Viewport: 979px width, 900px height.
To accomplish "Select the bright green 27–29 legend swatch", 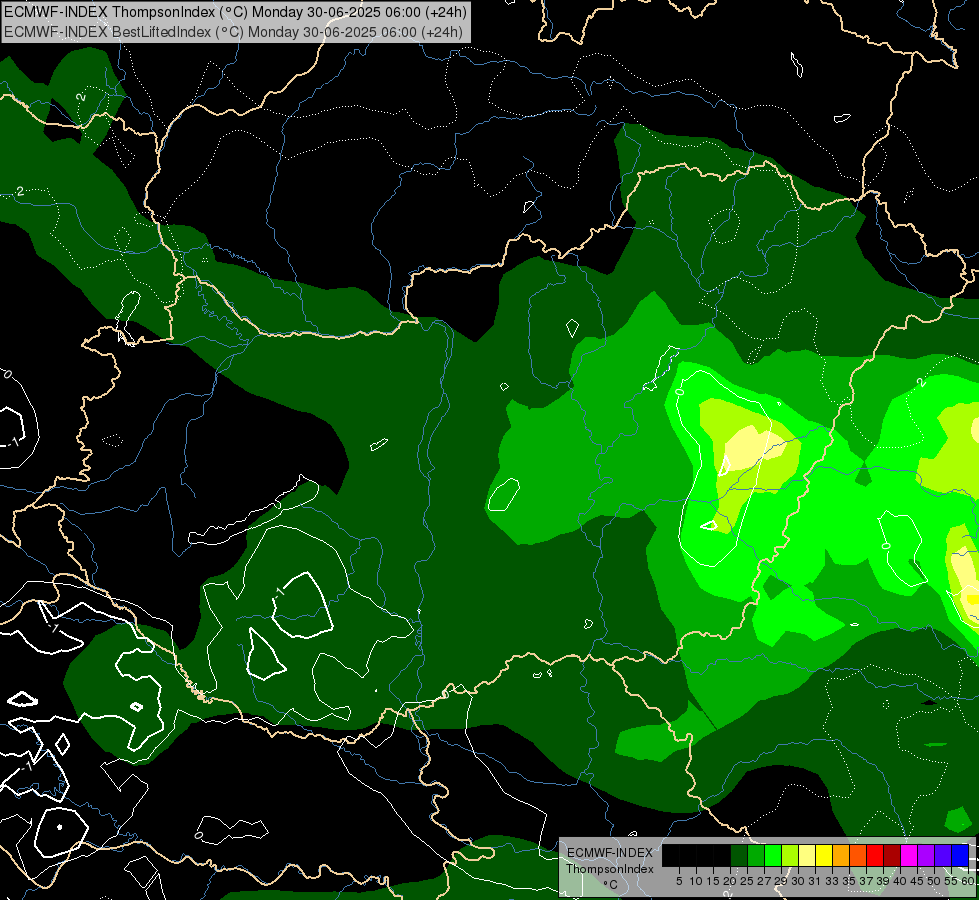I will tap(773, 855).
